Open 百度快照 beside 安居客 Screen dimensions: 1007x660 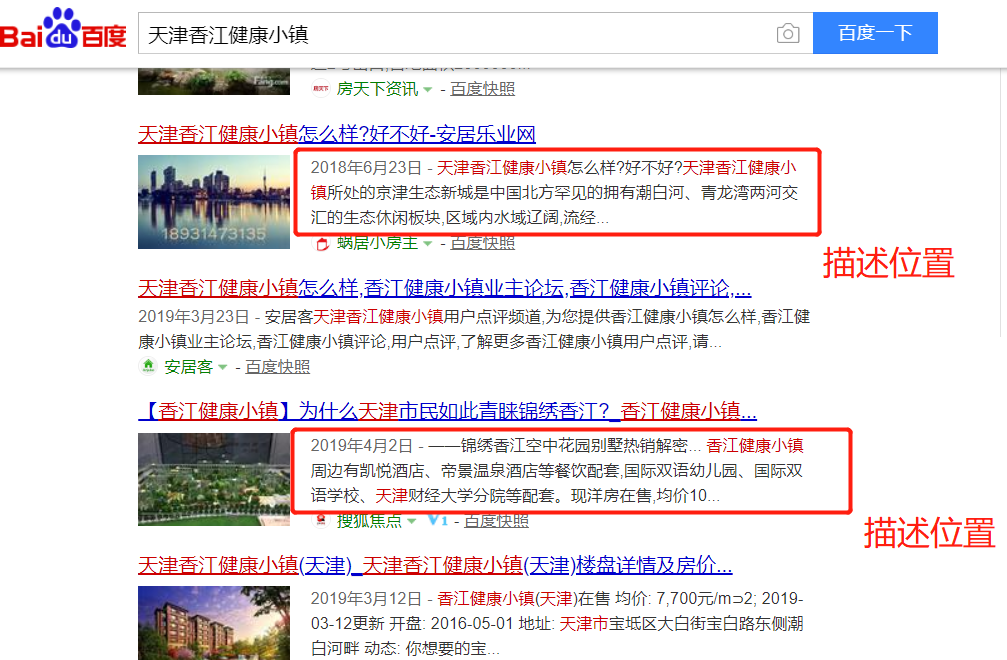coord(277,367)
